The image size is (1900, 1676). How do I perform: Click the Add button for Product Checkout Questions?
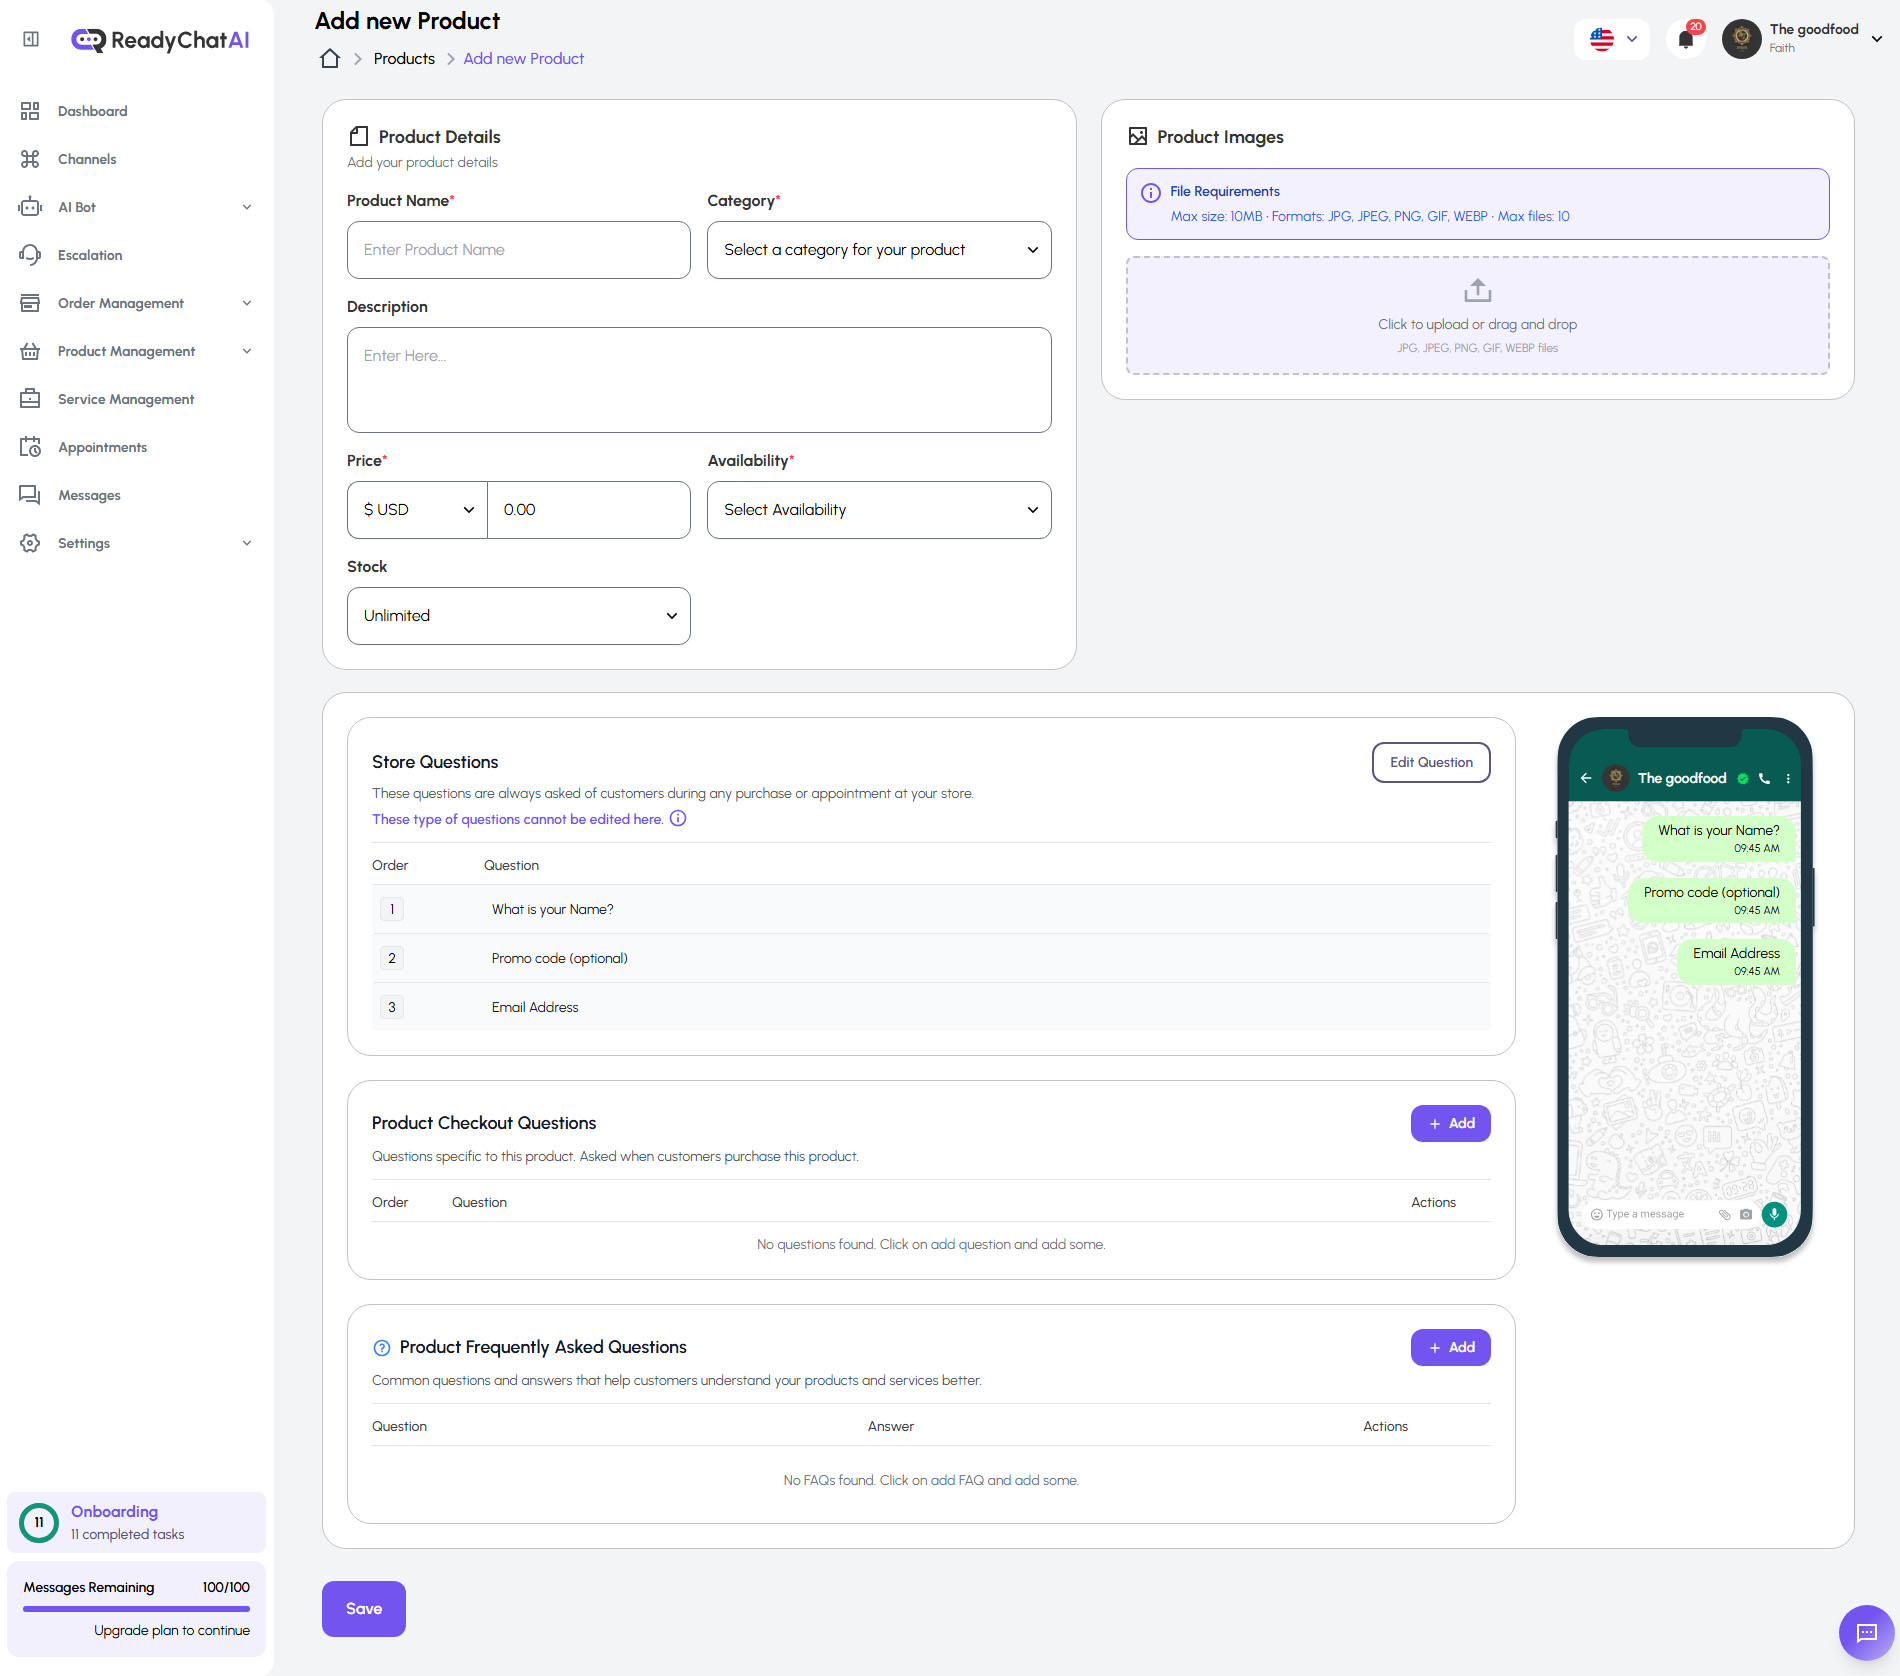(1450, 1123)
